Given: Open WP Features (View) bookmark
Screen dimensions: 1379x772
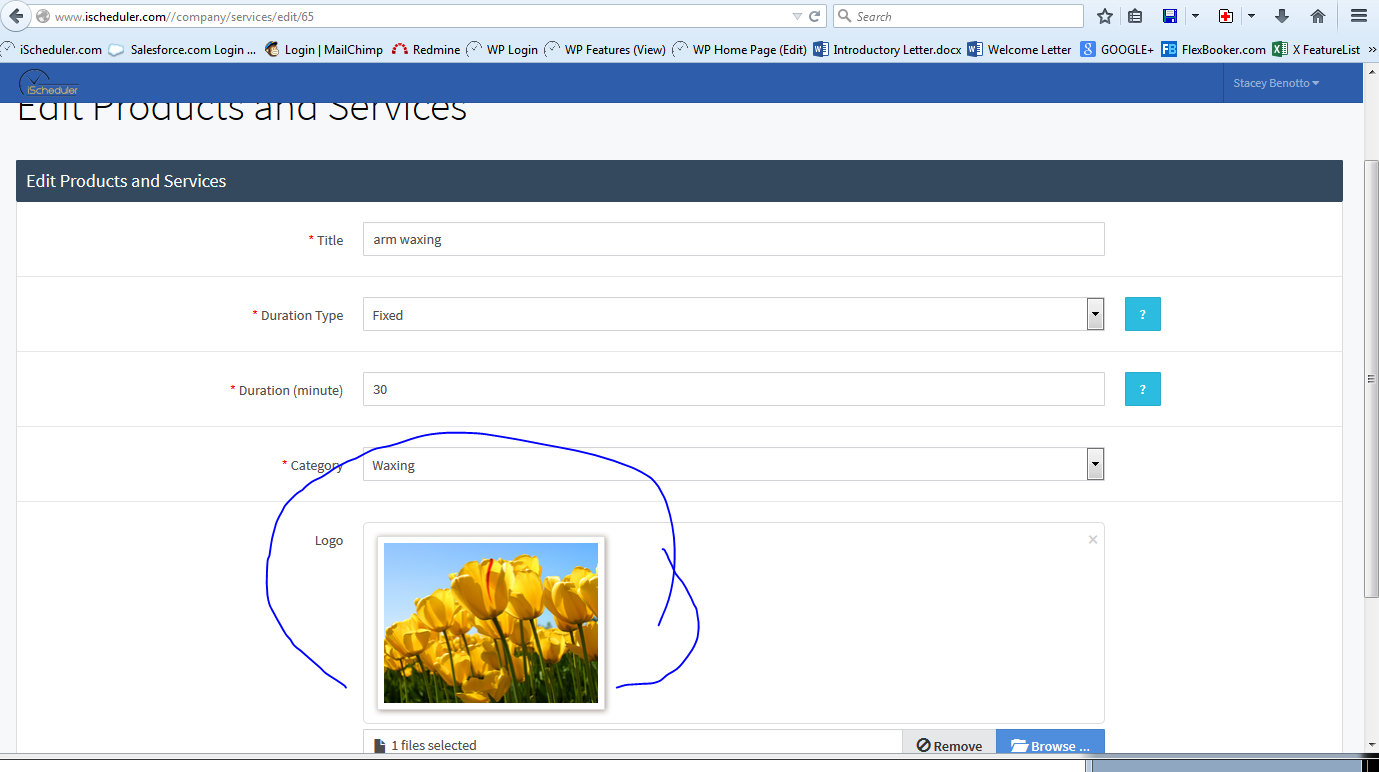Looking at the screenshot, I should [x=605, y=49].
